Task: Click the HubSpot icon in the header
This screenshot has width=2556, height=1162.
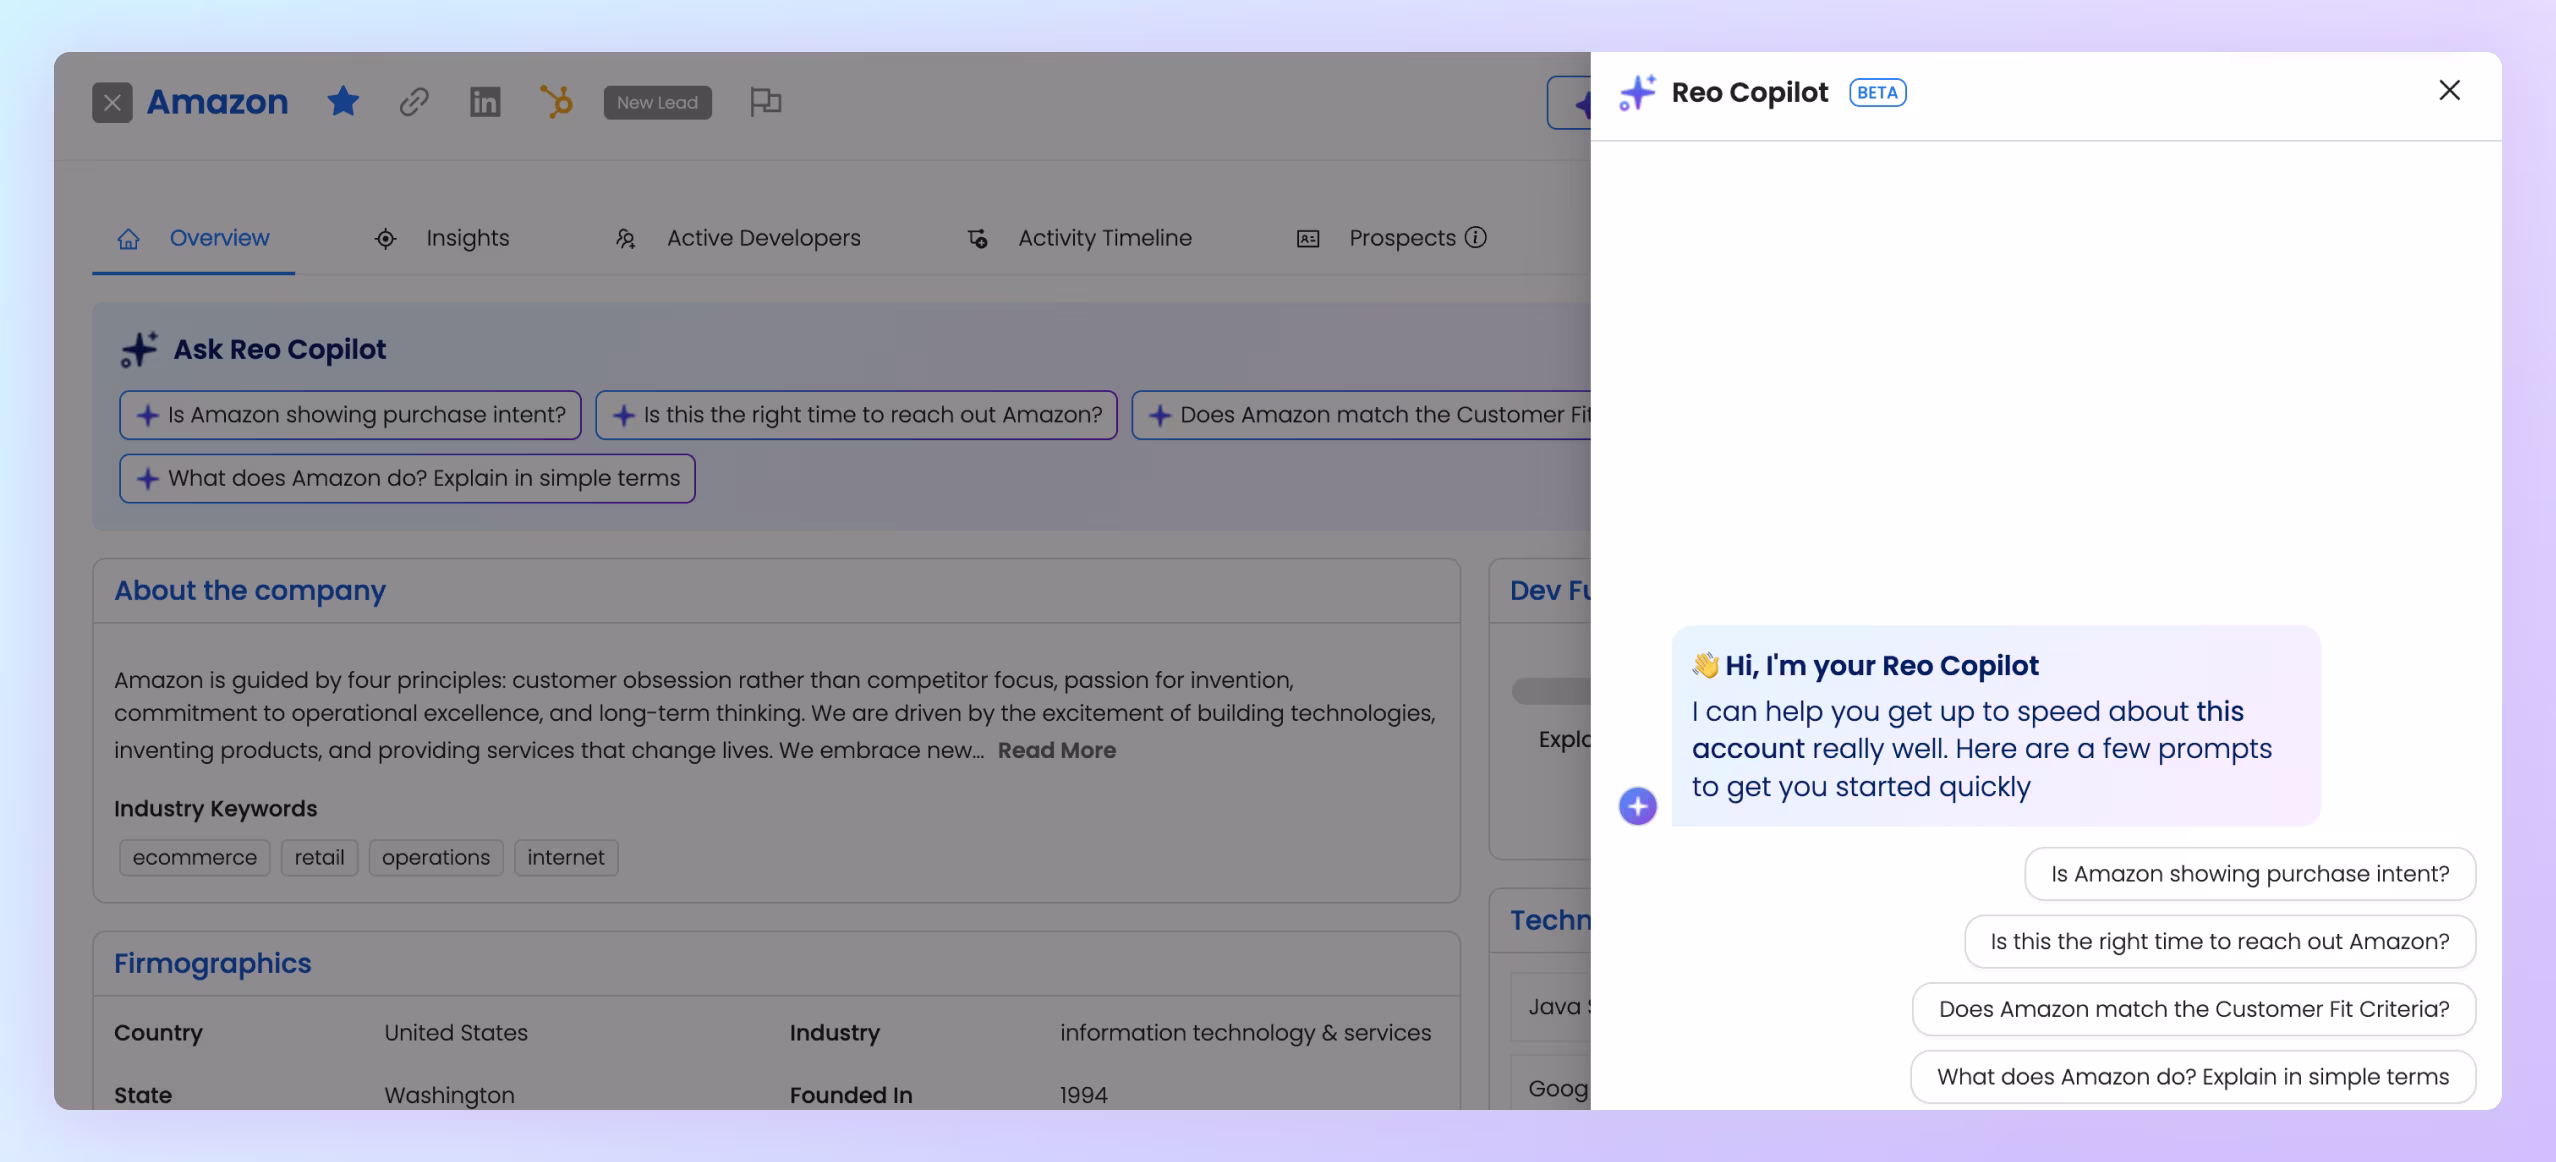Action: coord(556,101)
